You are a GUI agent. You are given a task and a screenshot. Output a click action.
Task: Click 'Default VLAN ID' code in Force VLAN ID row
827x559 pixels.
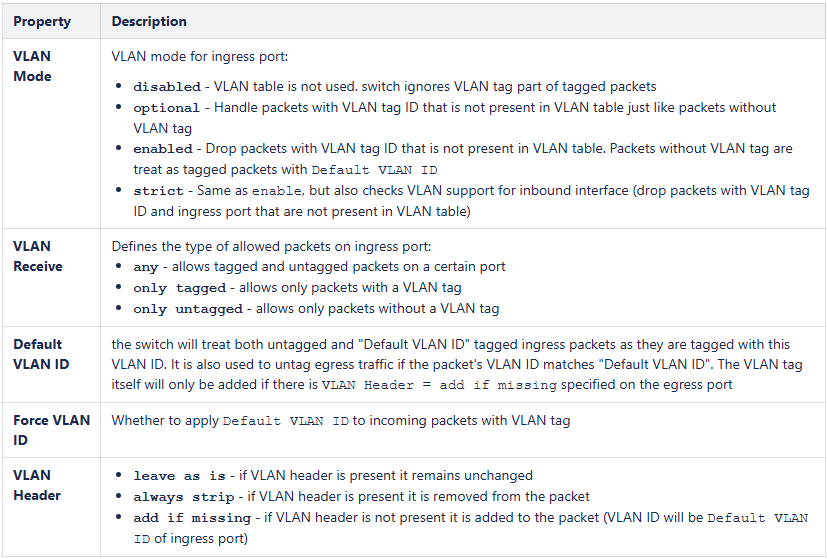286,421
